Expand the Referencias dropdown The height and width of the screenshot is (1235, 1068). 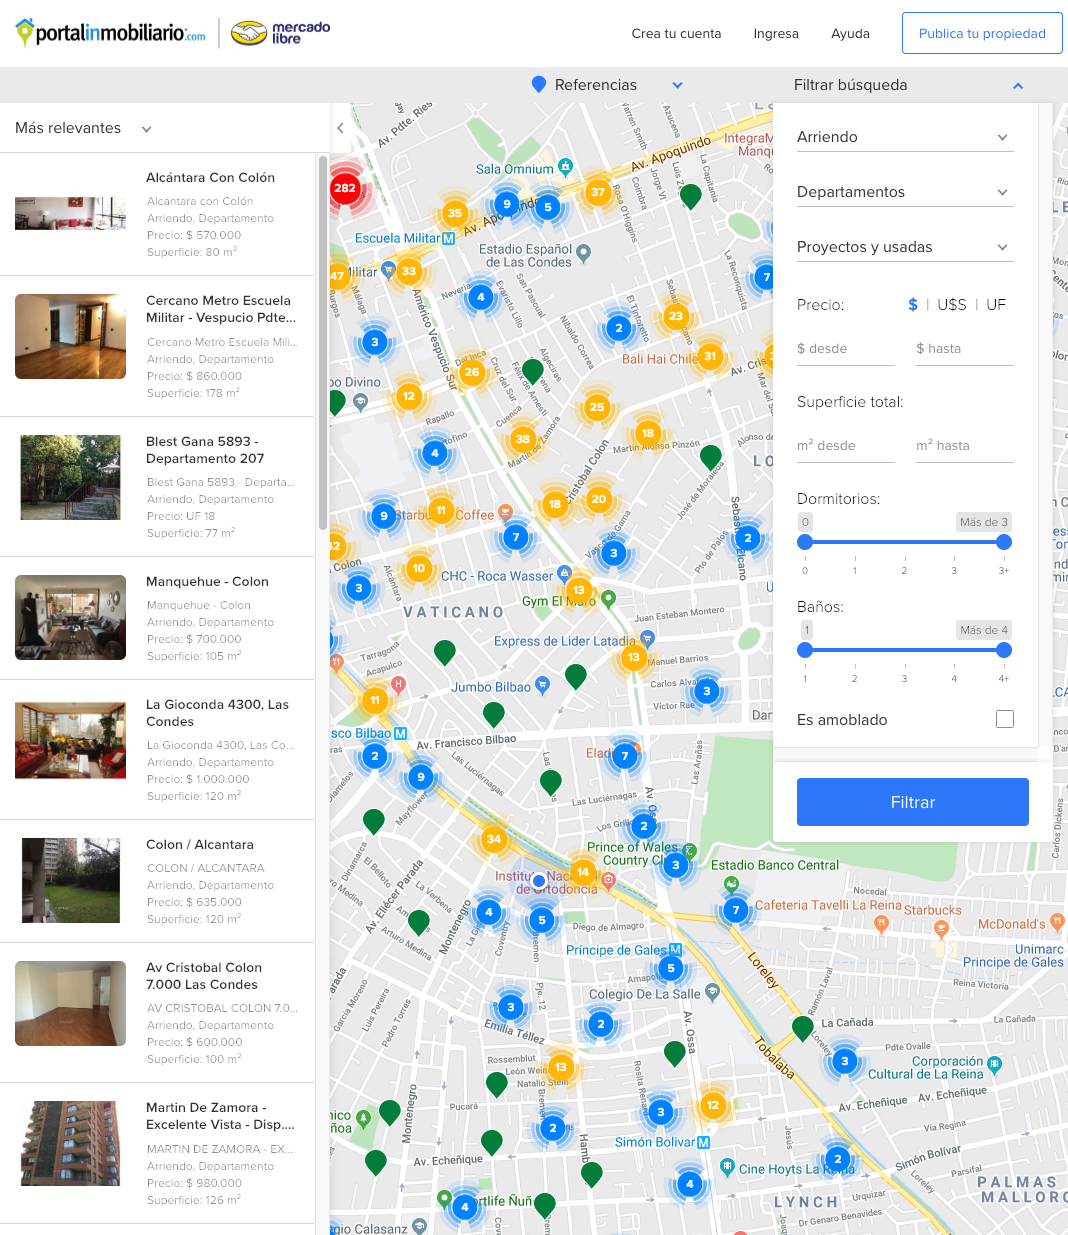(x=677, y=85)
